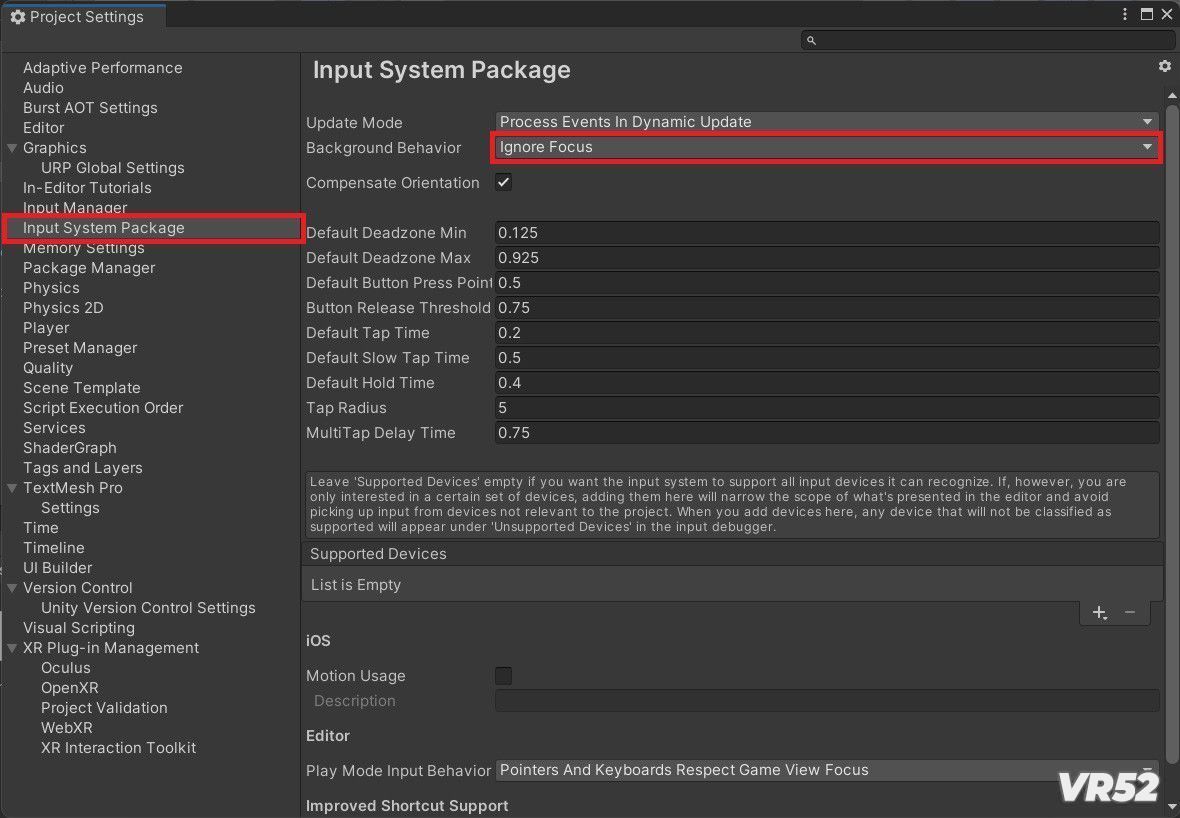Edit the Tap Radius value
Screen dimensions: 1180x818
pos(826,408)
